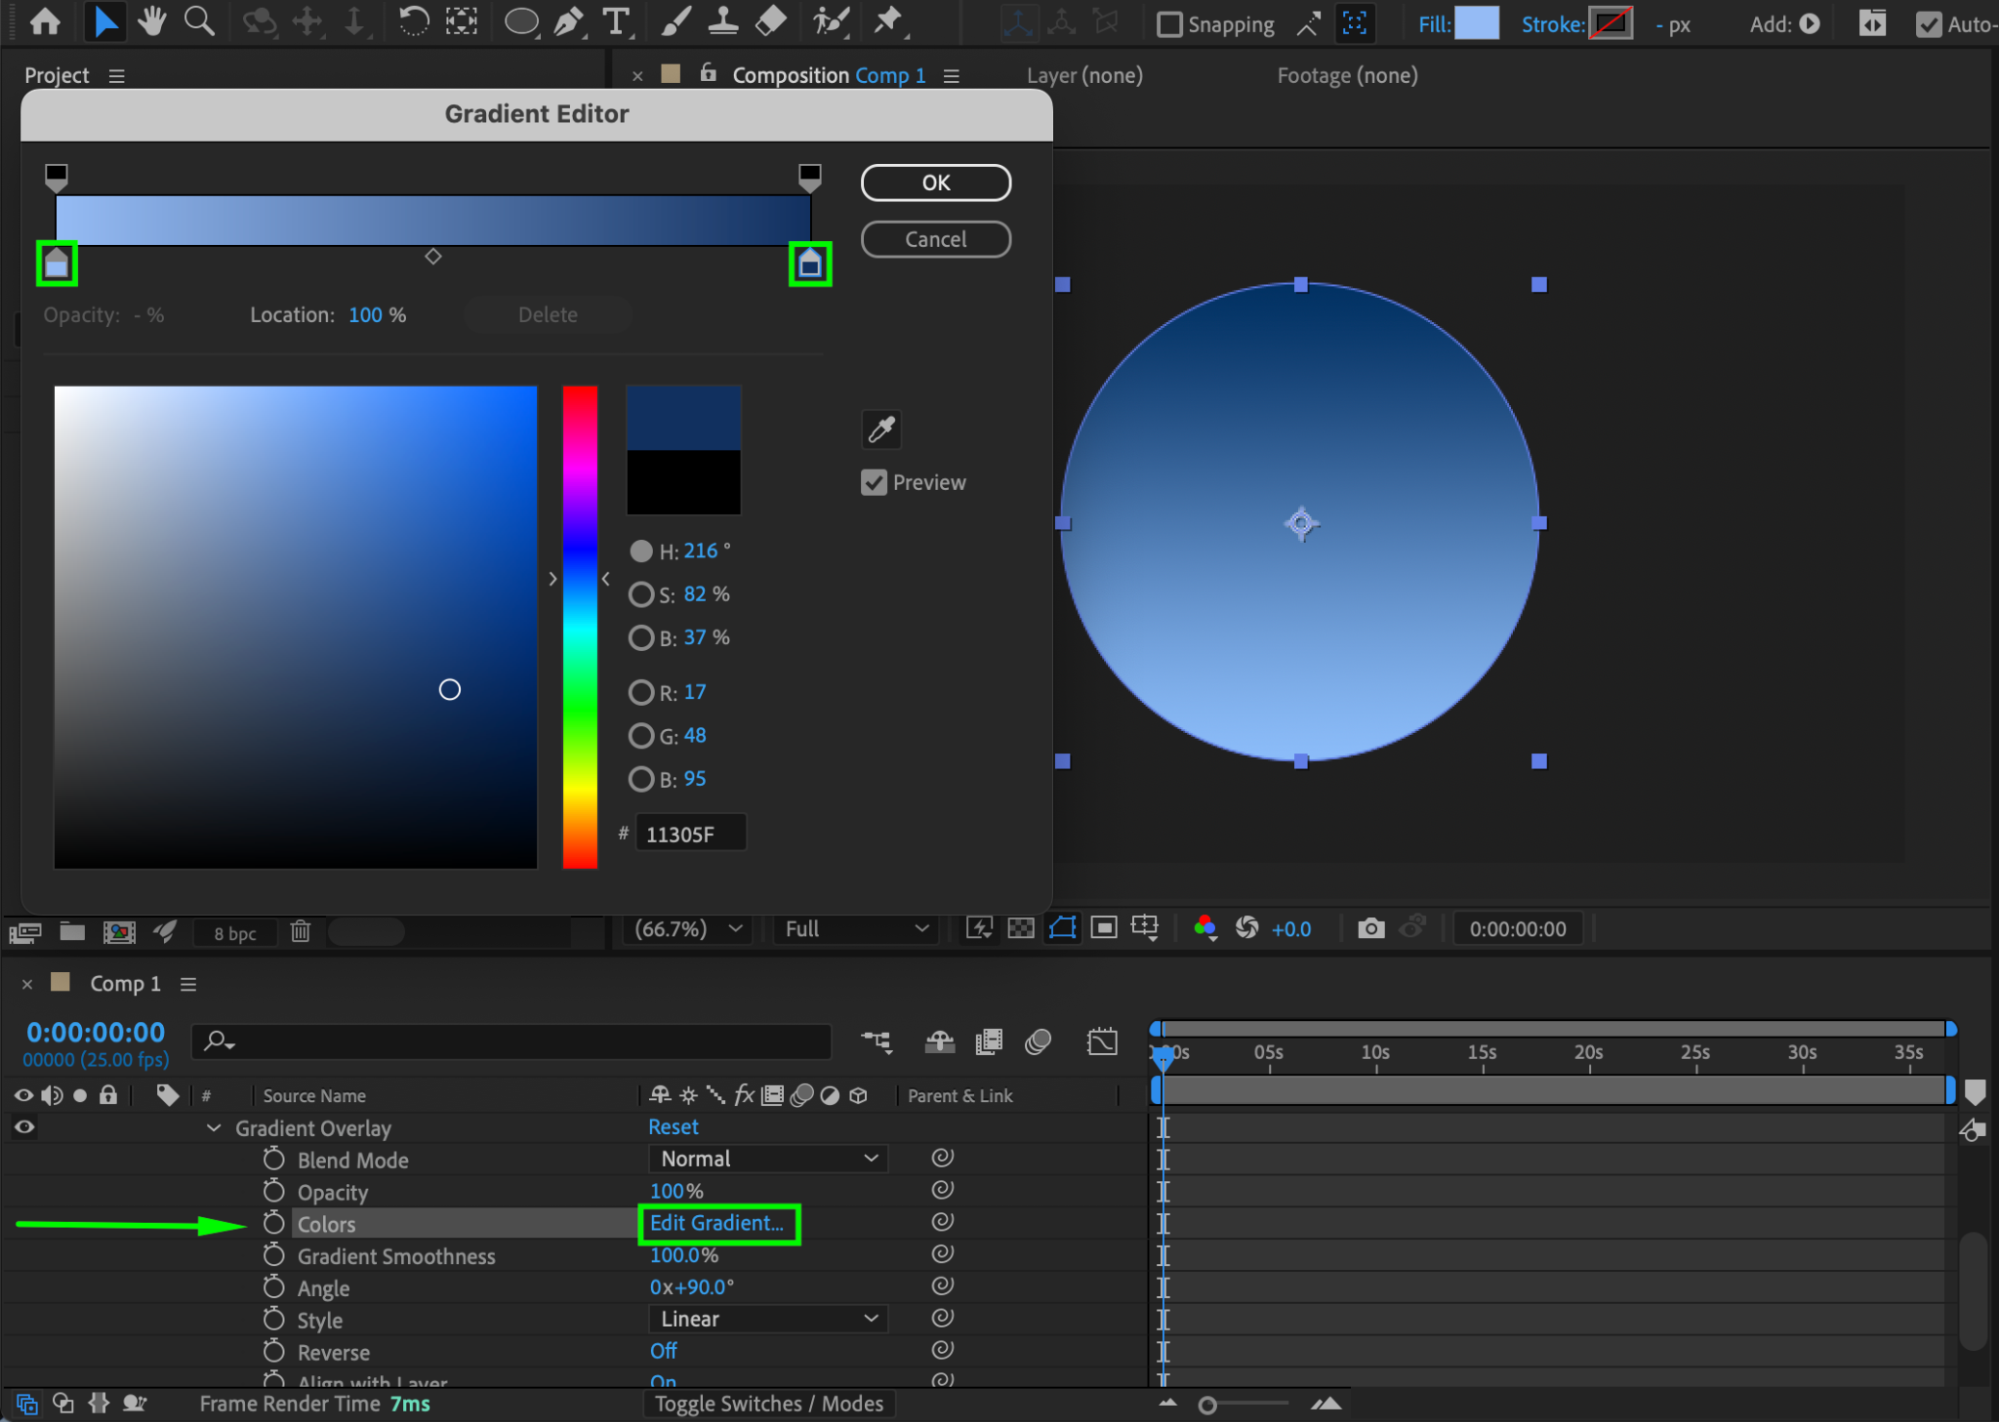Select the left color stop on gradient bar
1999x1423 pixels.
(56, 263)
